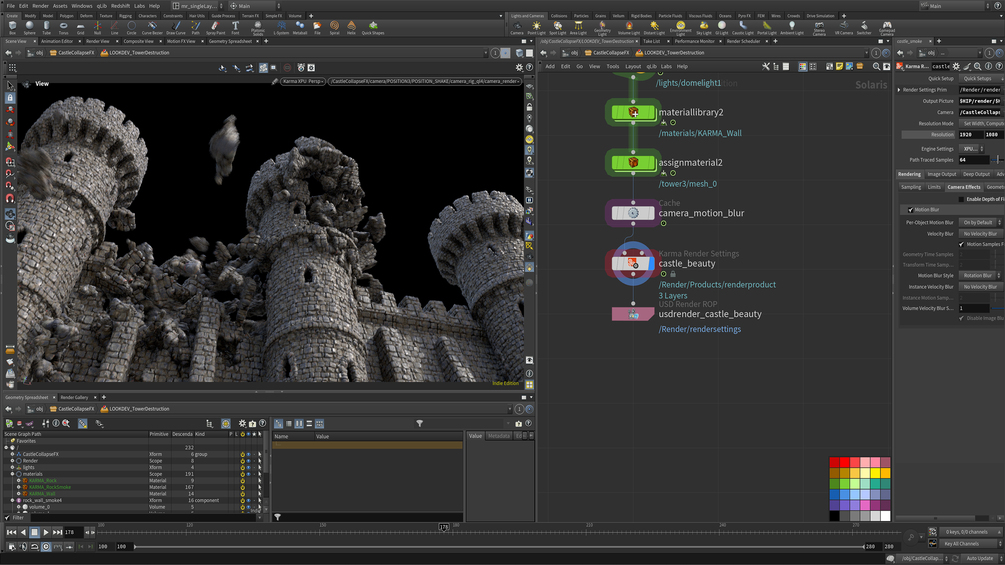Click the camera_motion_blur cache node
The width and height of the screenshot is (1005, 565).
click(632, 213)
